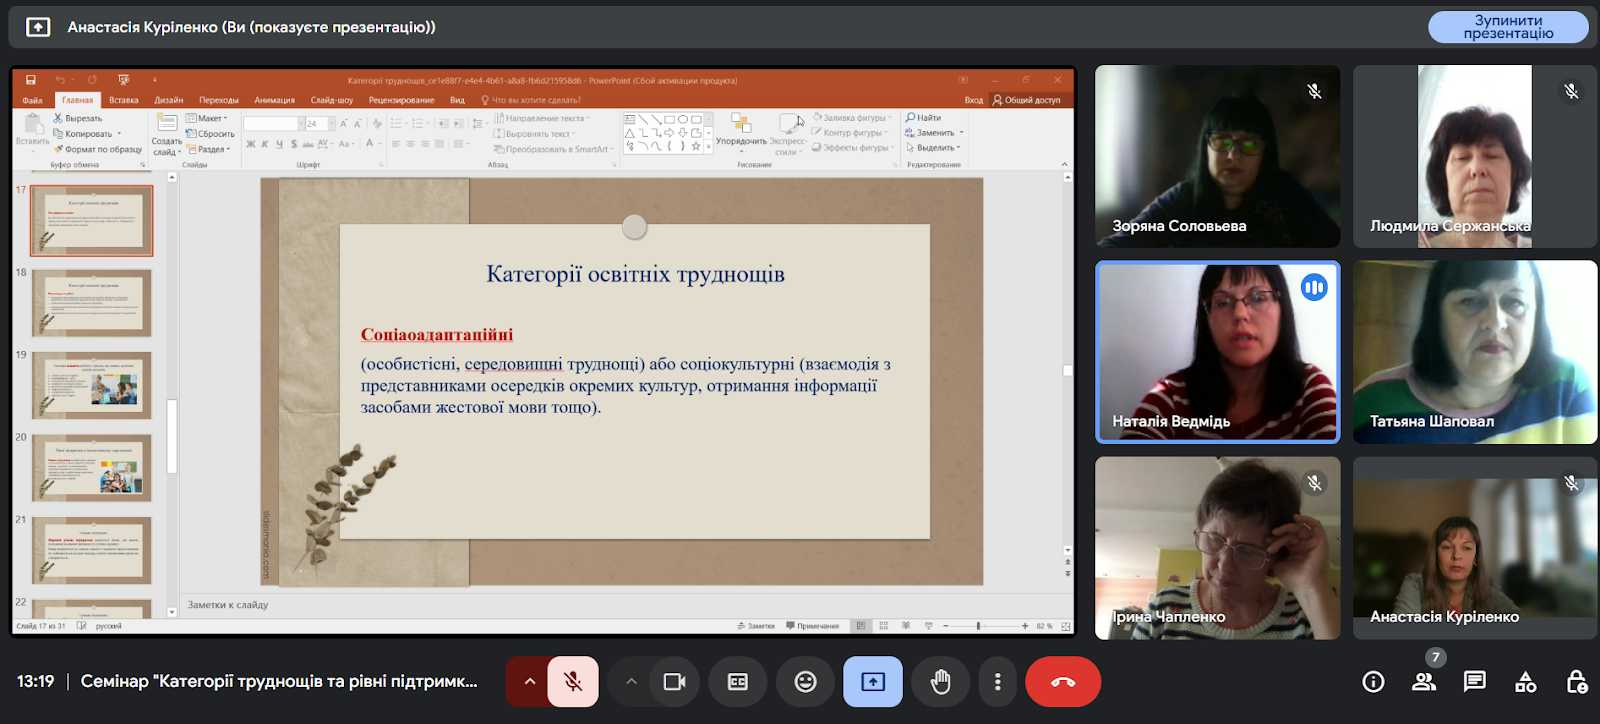Open Направление текста dropdown
The height and width of the screenshot is (724, 1600).
point(542,118)
